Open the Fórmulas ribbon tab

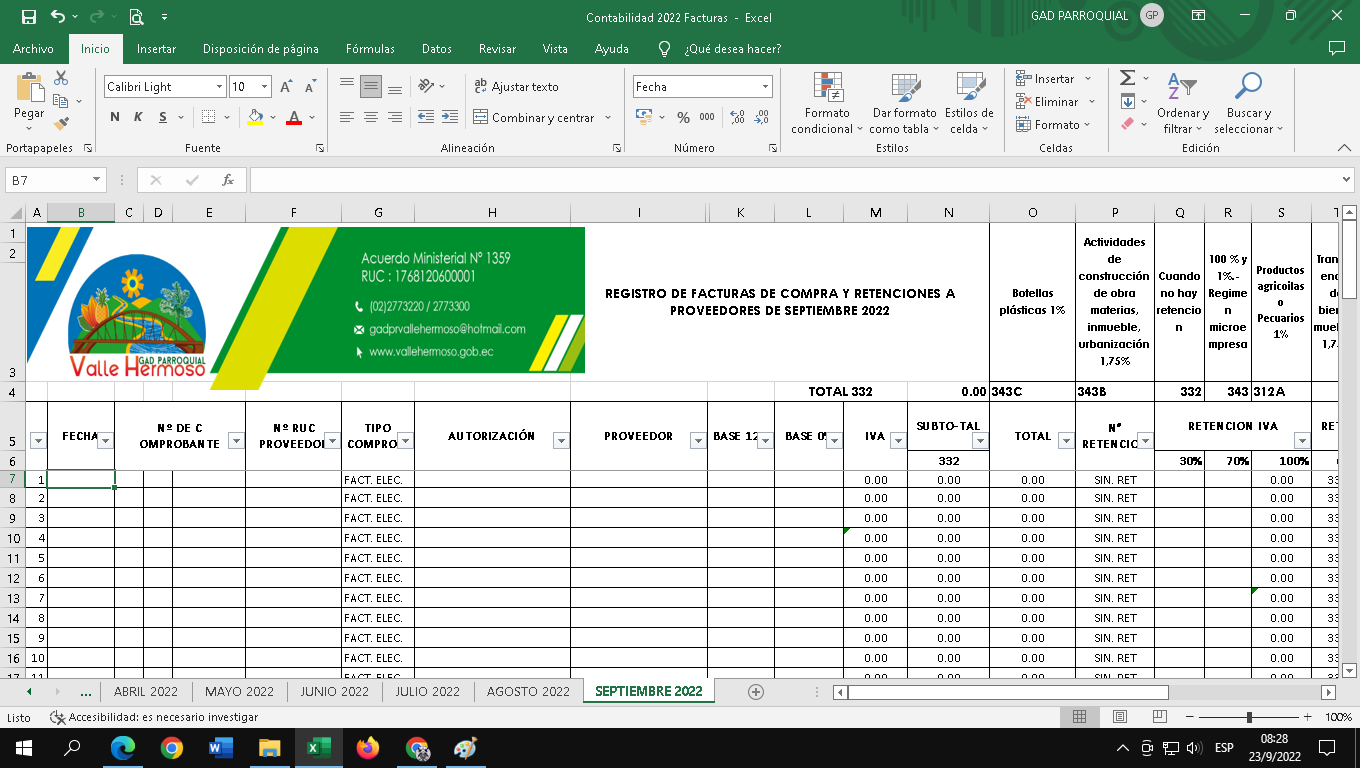[x=370, y=48]
